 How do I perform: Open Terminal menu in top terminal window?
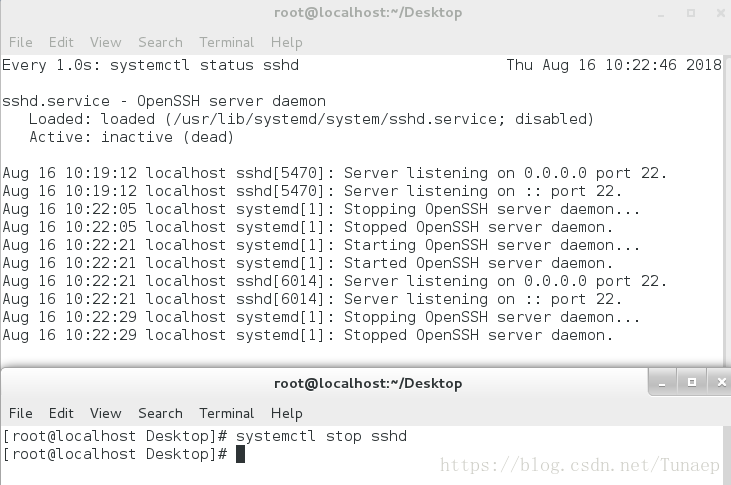coord(227,42)
